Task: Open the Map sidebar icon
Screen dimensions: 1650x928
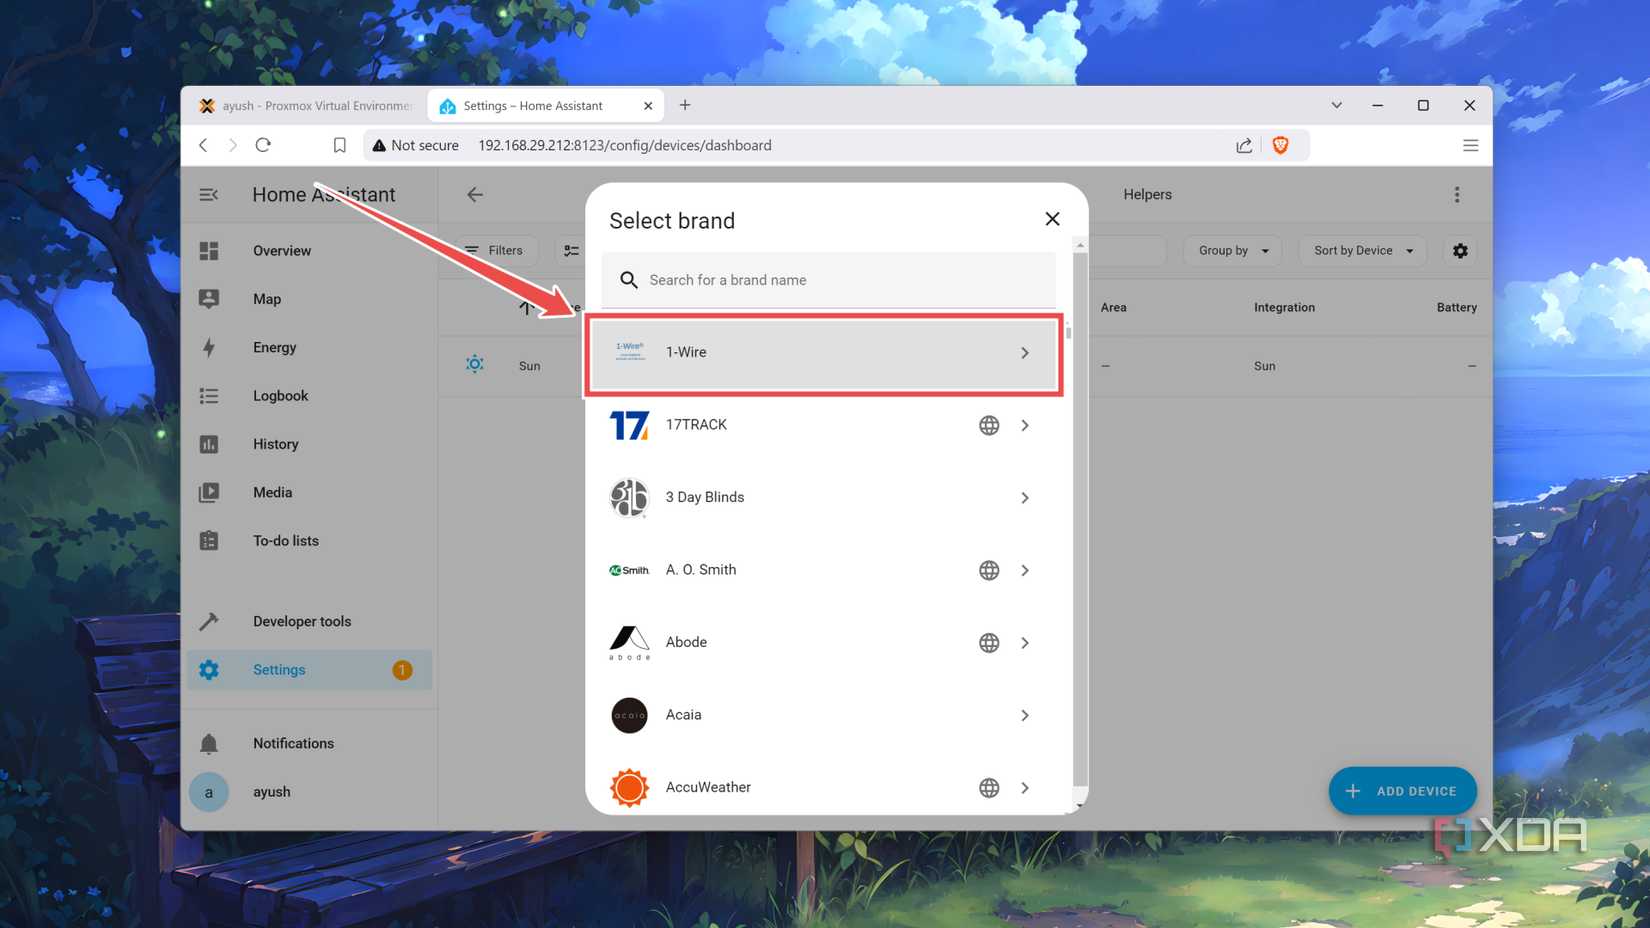Action: point(209,299)
